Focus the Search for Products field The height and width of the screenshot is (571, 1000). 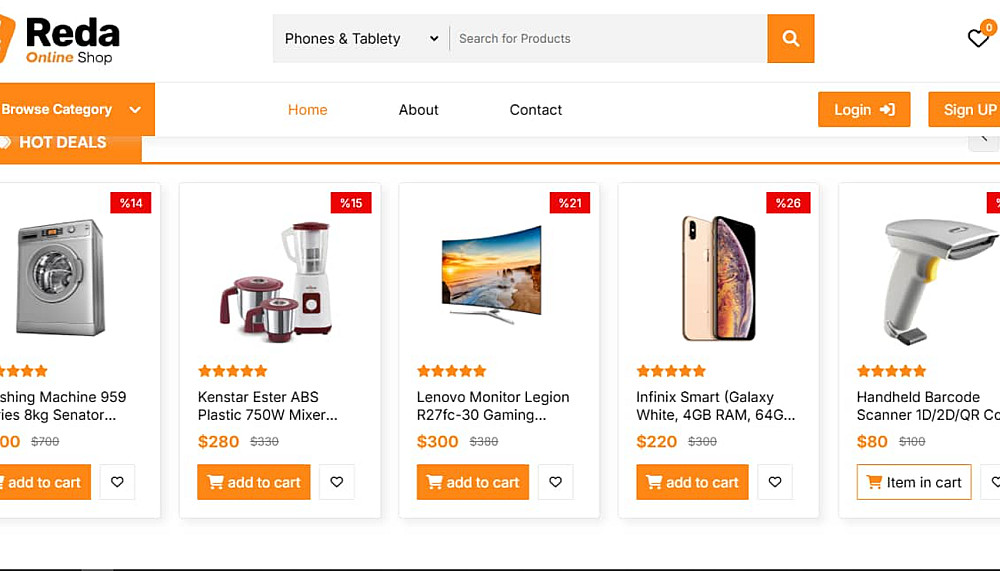608,39
